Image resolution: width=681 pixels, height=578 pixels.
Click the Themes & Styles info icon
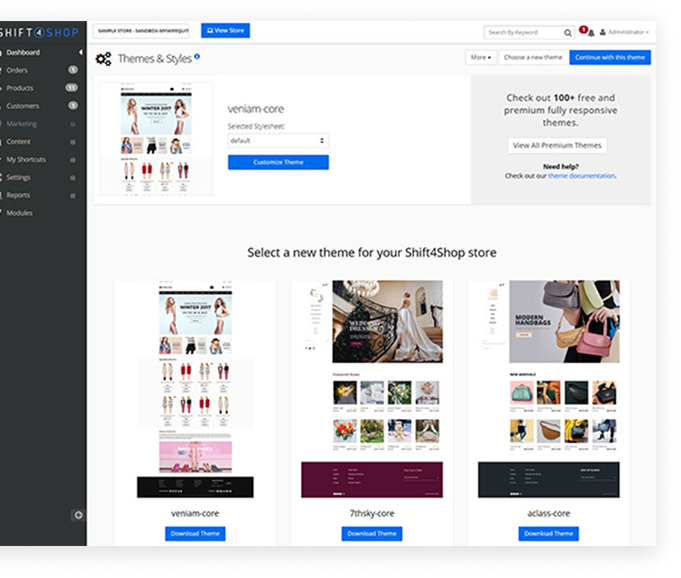197,56
